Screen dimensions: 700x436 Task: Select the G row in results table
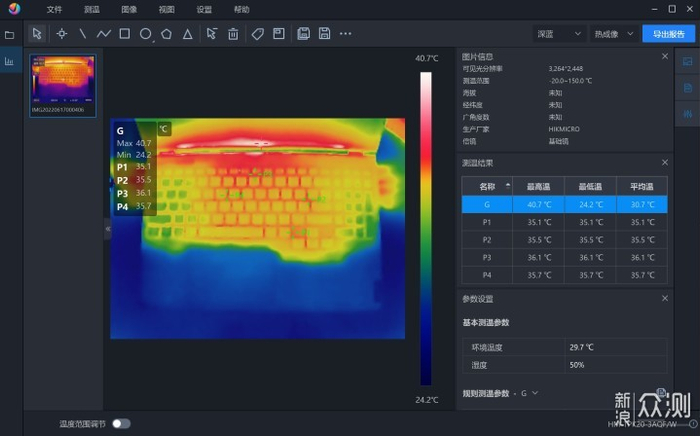(565, 204)
